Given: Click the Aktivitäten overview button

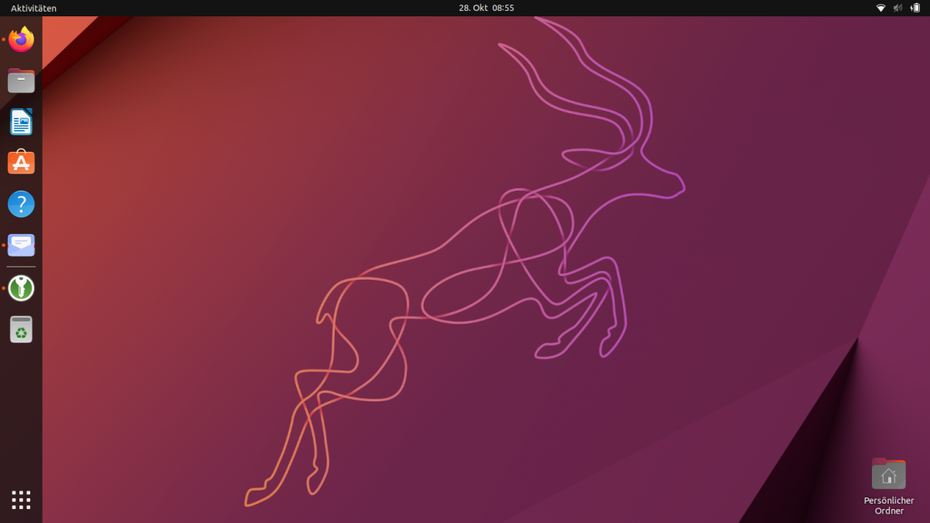Looking at the screenshot, I should point(34,8).
